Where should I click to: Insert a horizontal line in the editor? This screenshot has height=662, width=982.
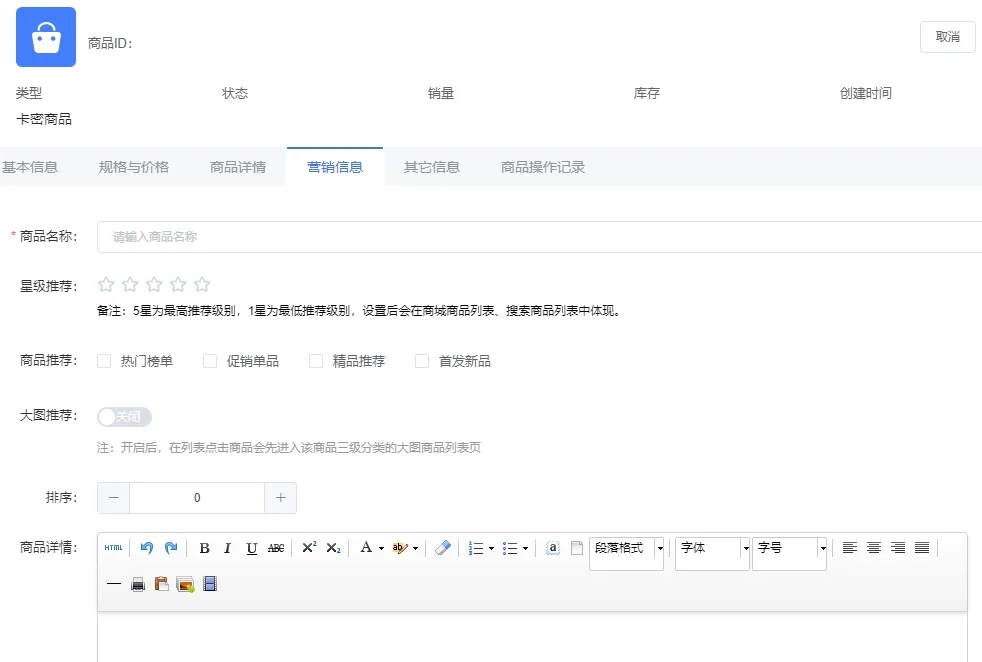[114, 584]
